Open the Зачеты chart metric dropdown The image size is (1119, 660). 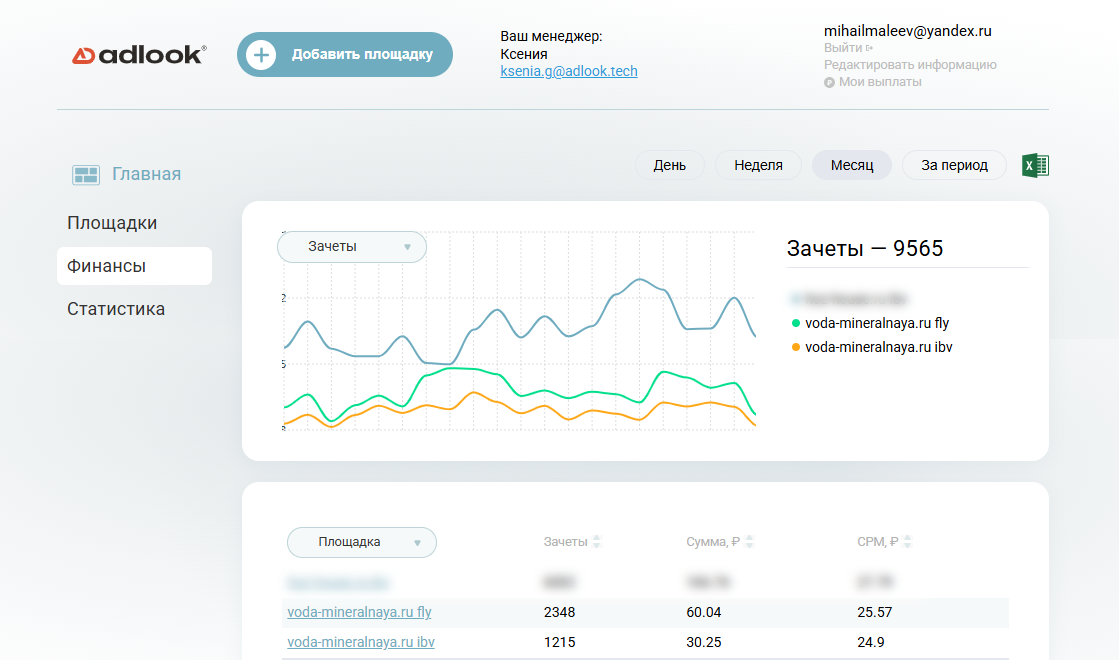[352, 247]
